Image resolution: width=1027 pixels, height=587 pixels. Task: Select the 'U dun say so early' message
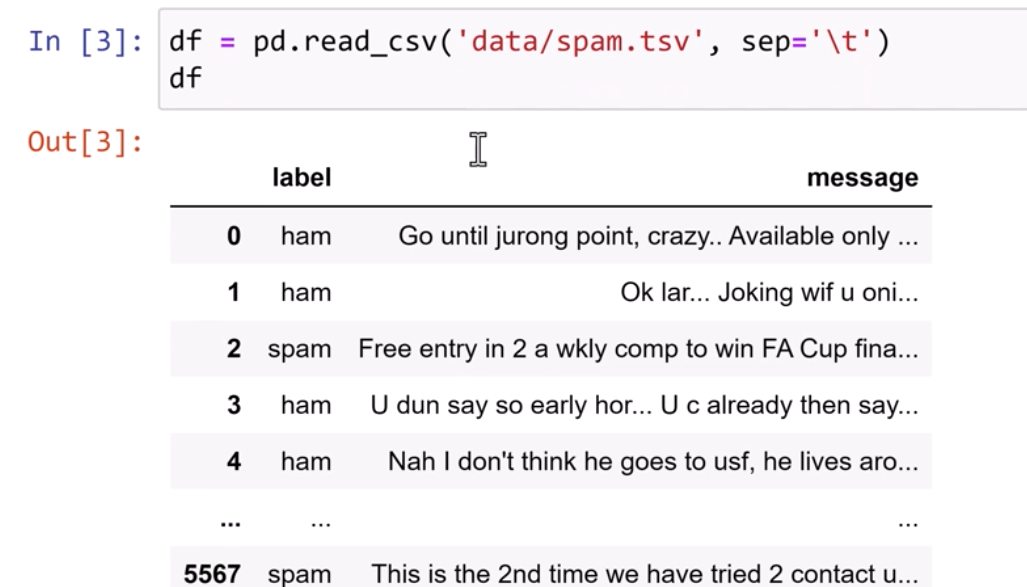643,405
